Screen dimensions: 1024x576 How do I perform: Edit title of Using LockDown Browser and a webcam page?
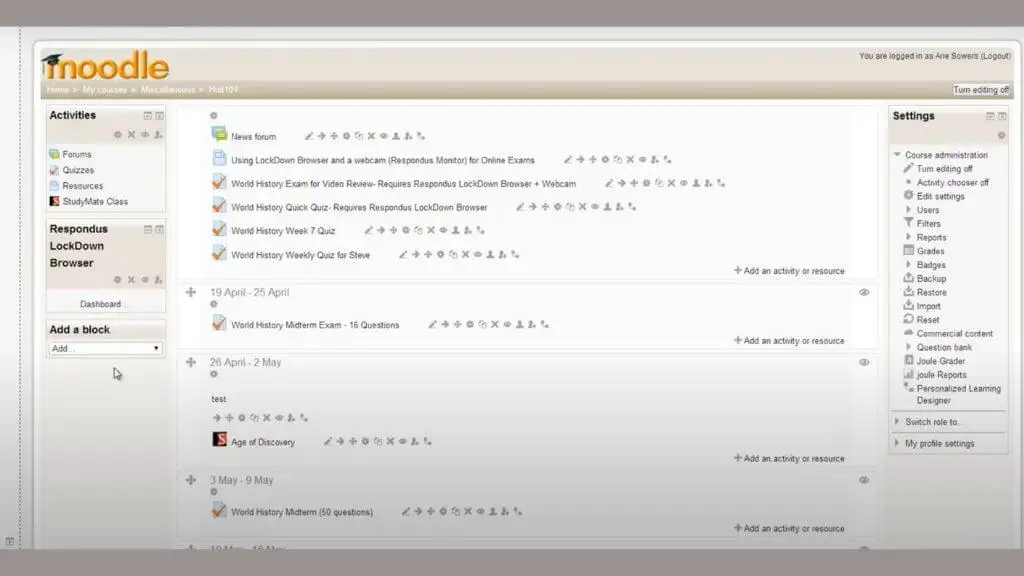(568, 159)
